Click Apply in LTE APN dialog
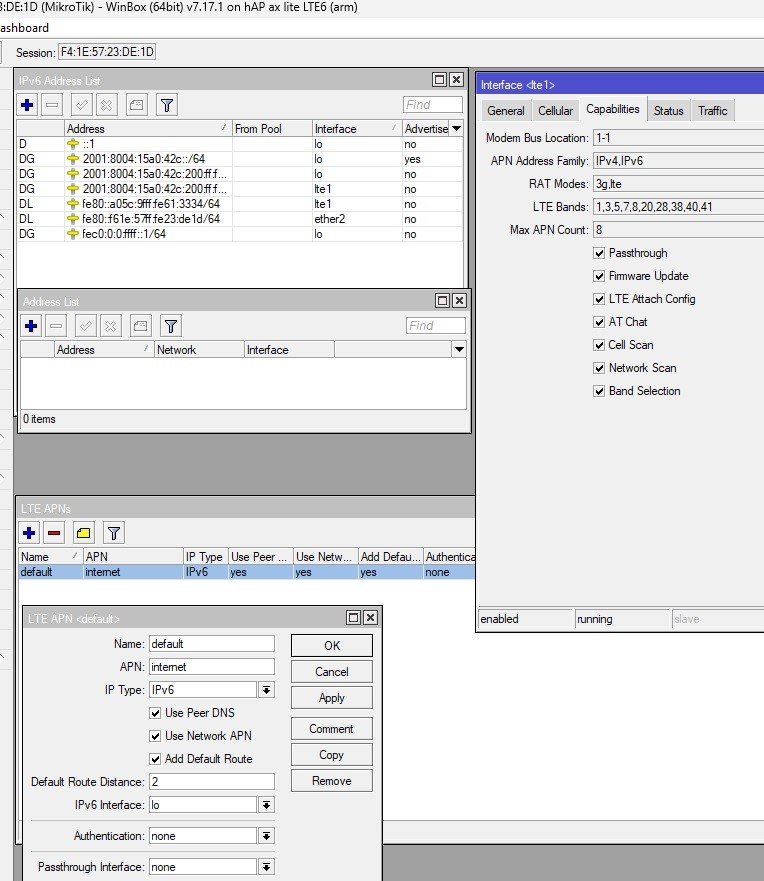 331,698
